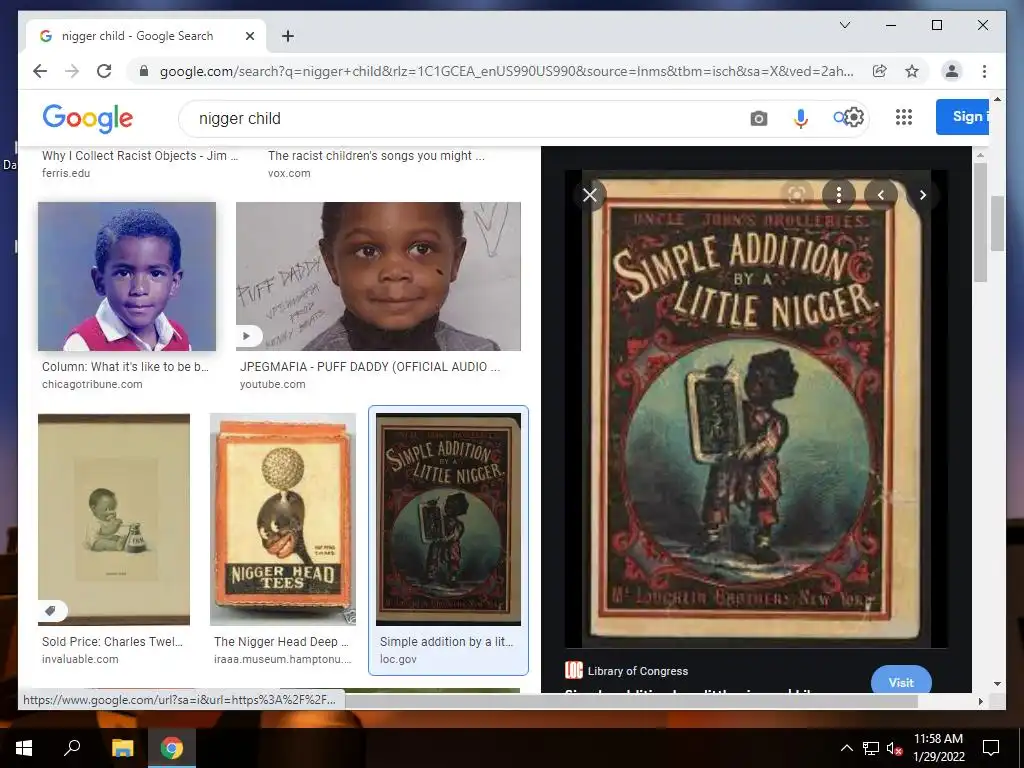
Task: Show the next image in preview
Action: (x=923, y=195)
